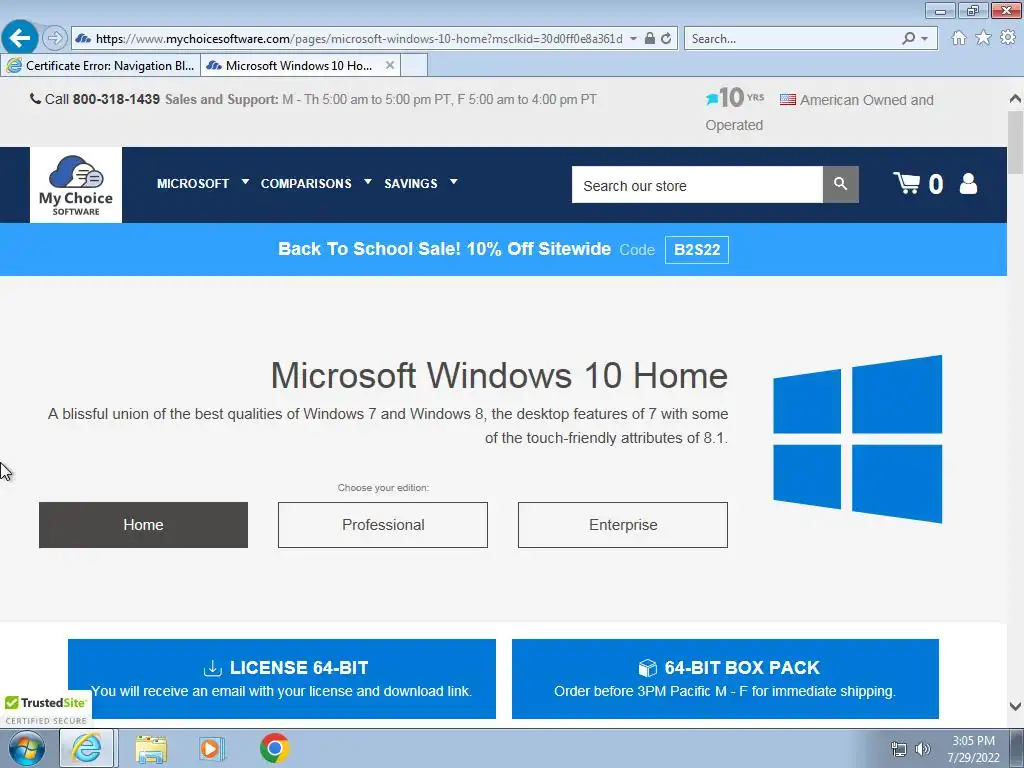Screen dimensions: 1024x768
Task: Open the browser Tools gear icon
Action: click(1008, 38)
